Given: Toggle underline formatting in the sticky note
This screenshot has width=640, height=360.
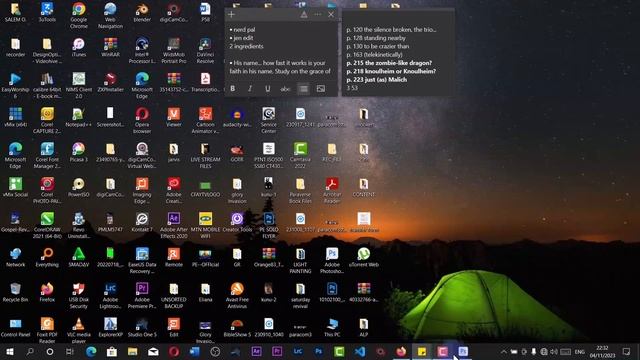Looking at the screenshot, I should (267, 89).
